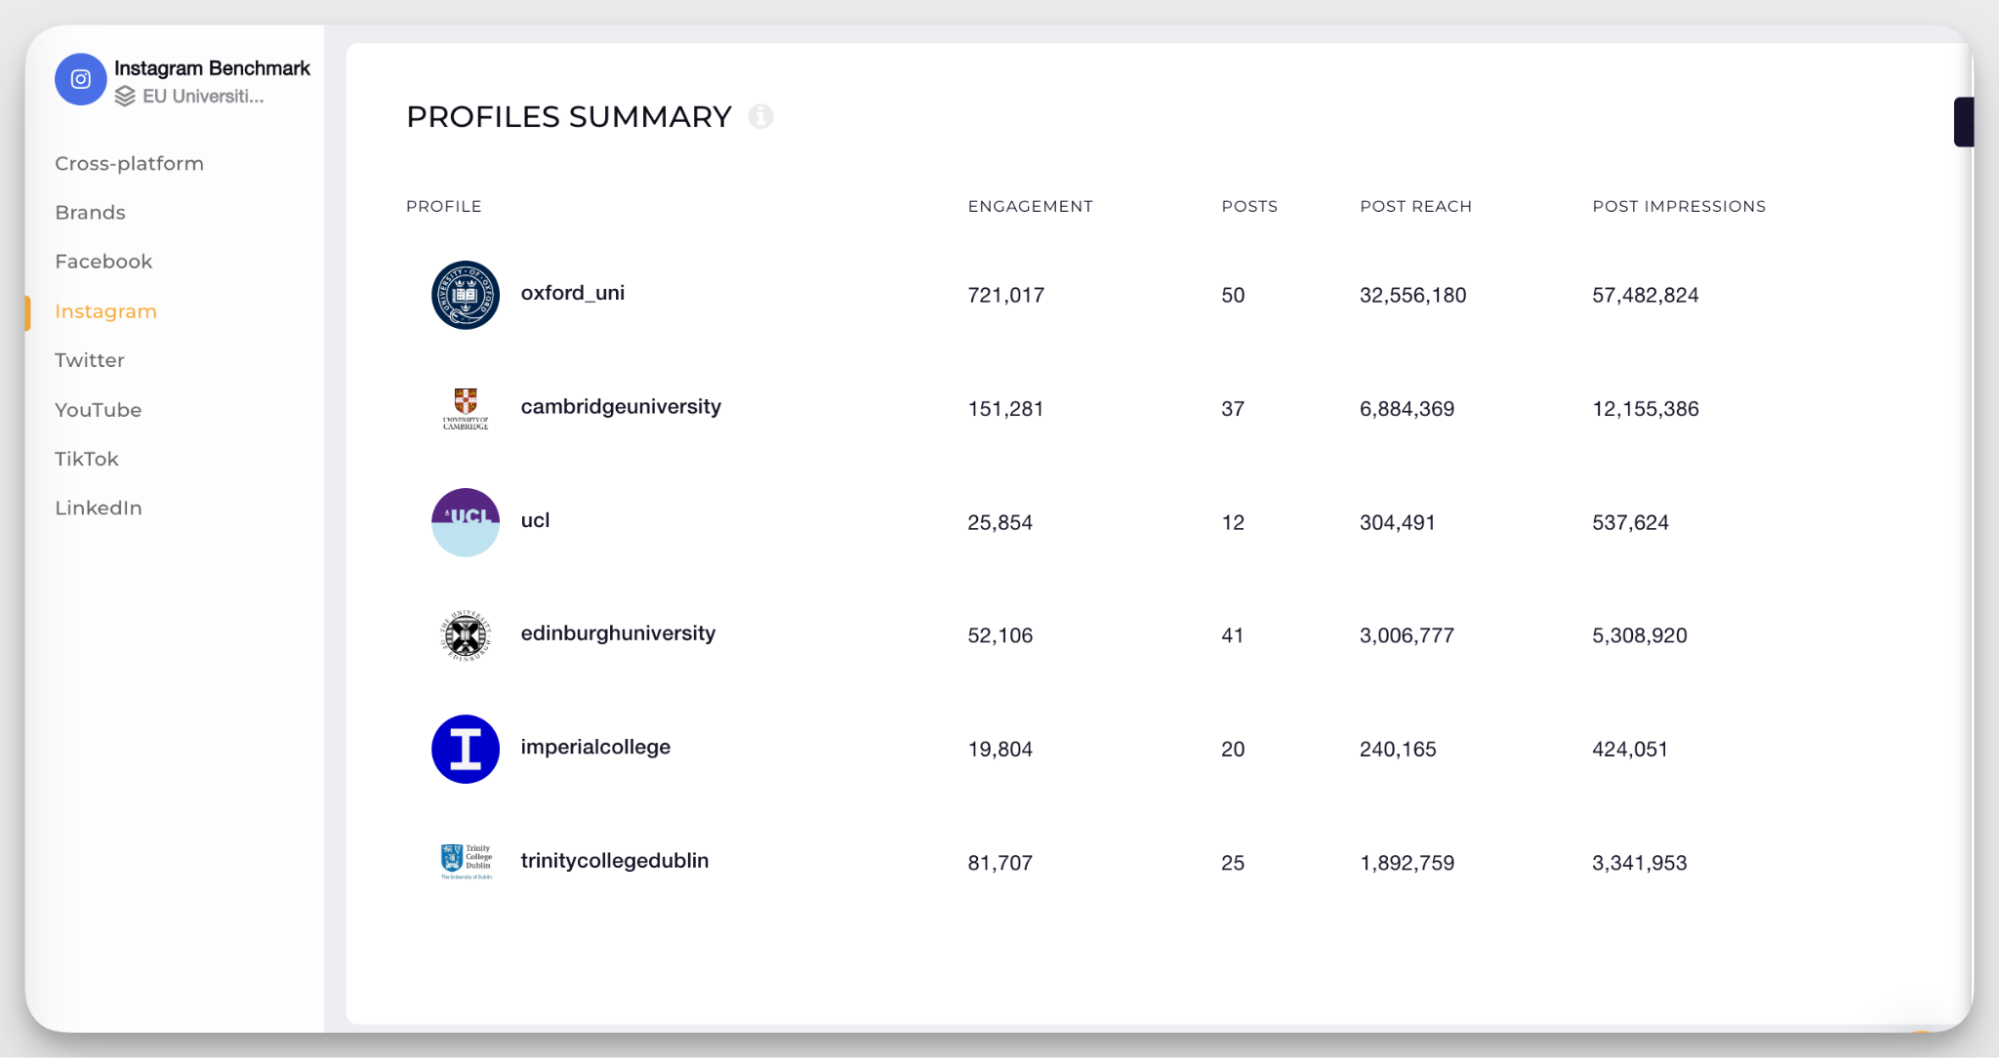Click the EU Universiti... group label
The width and height of the screenshot is (1999, 1059).
coord(203,96)
